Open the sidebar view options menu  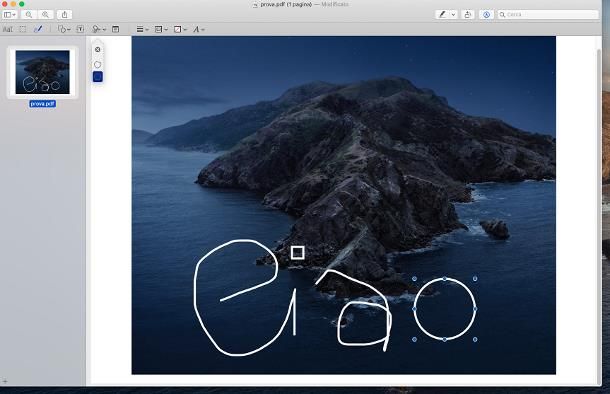[10, 14]
